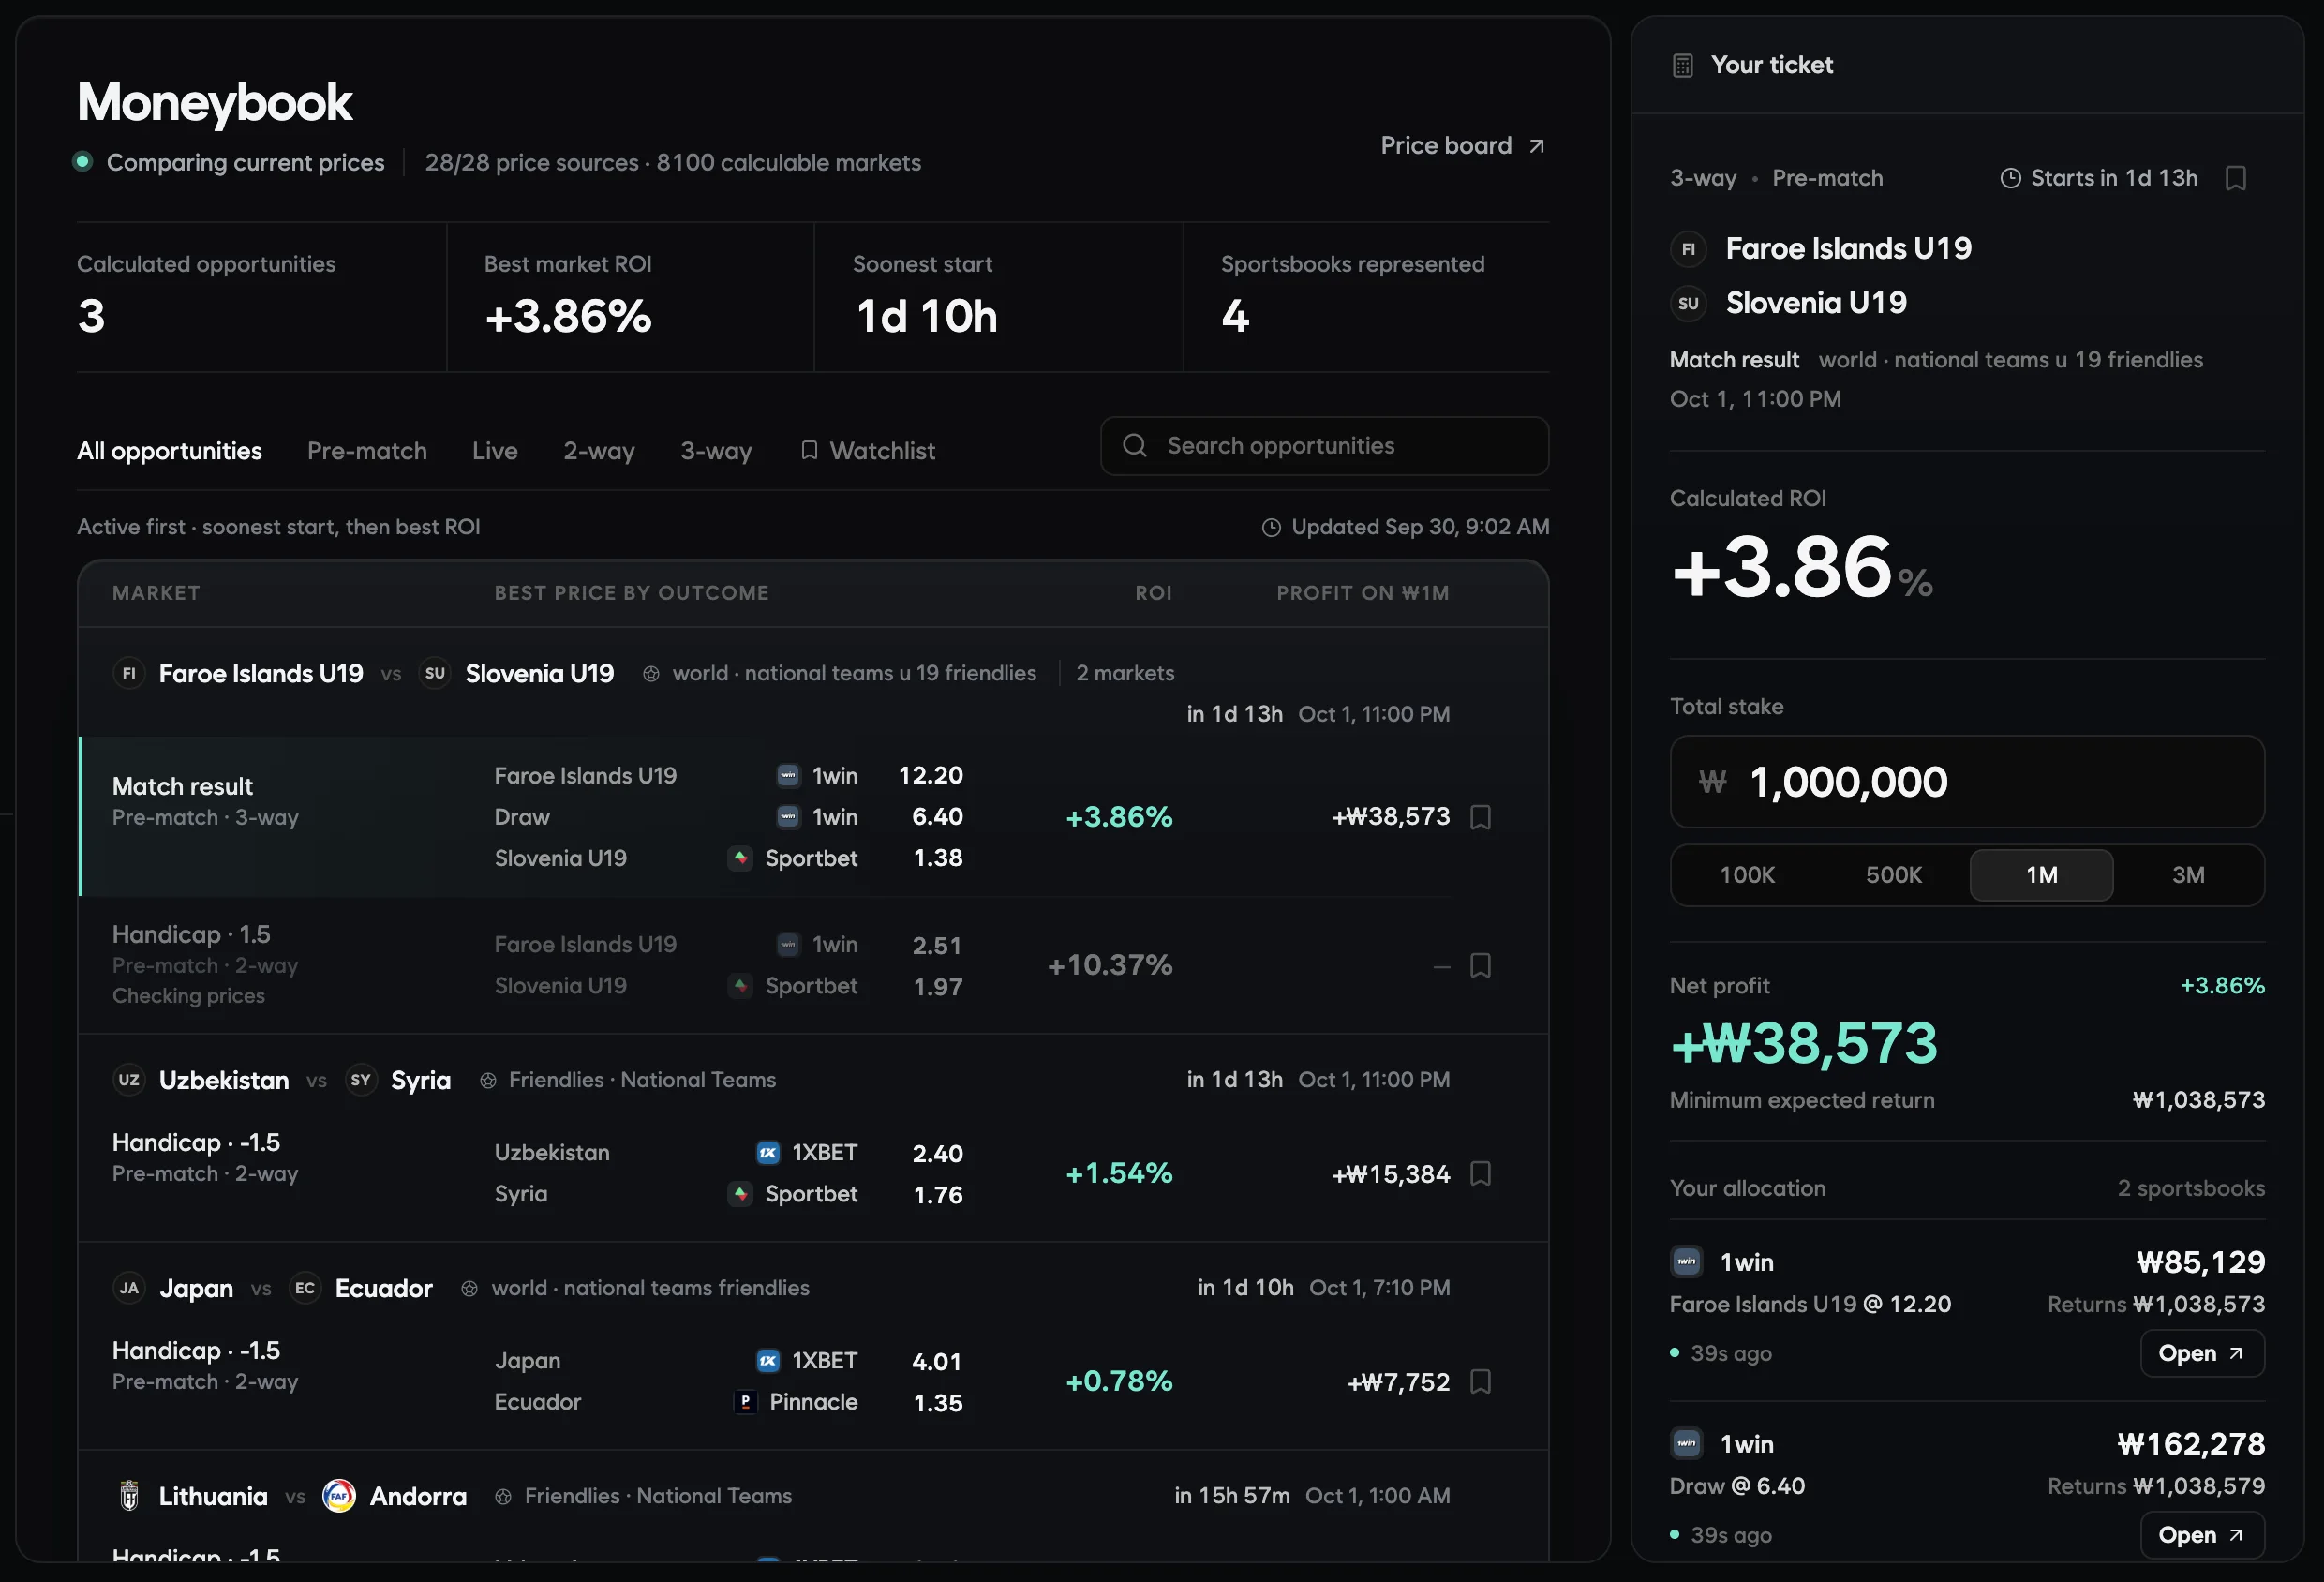Click the EC team badge for Ecuador
2324x1582 pixels.
coord(305,1288)
